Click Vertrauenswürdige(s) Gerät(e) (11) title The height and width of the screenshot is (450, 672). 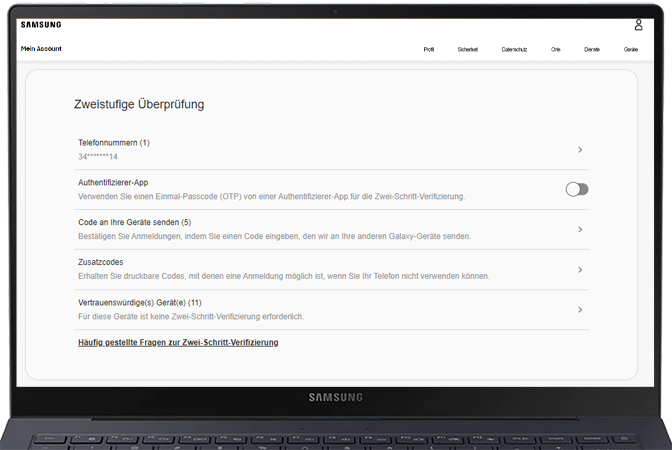pos(140,303)
